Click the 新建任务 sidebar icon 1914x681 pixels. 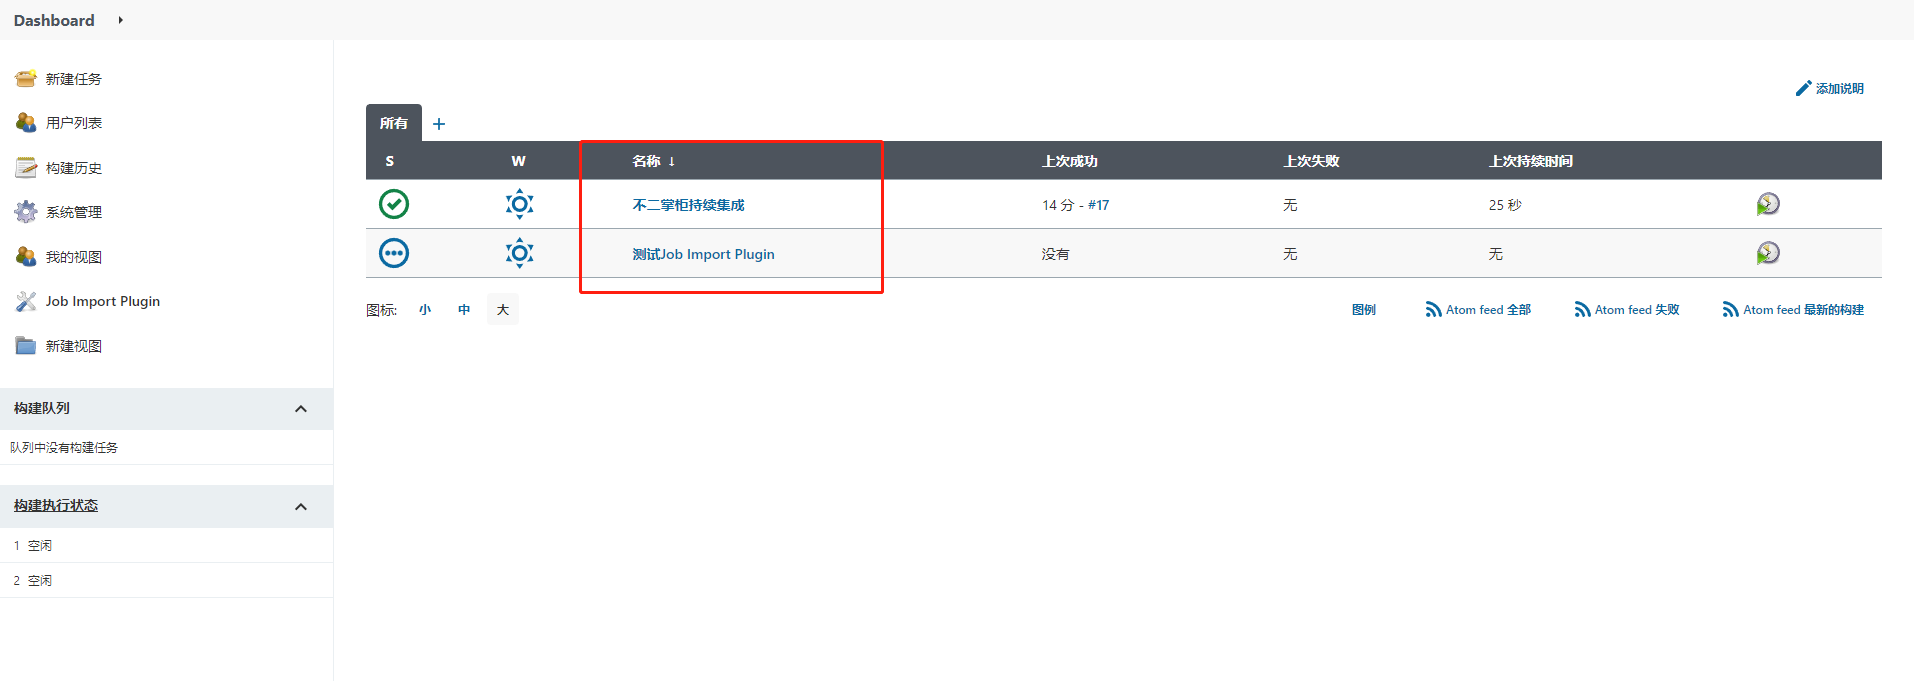click(26, 79)
